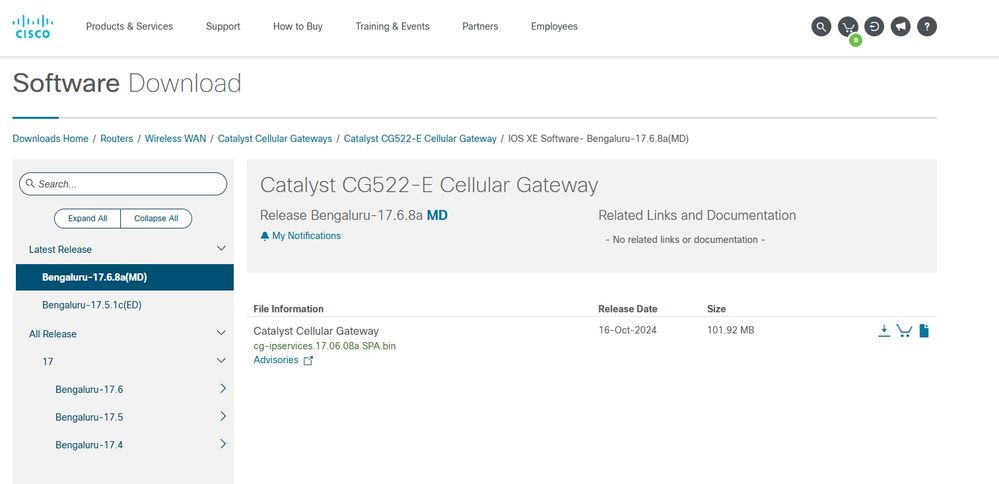This screenshot has height=484, width=999.
Task: Click Bengaluru-17.5 tree label
Action: pos(89,417)
